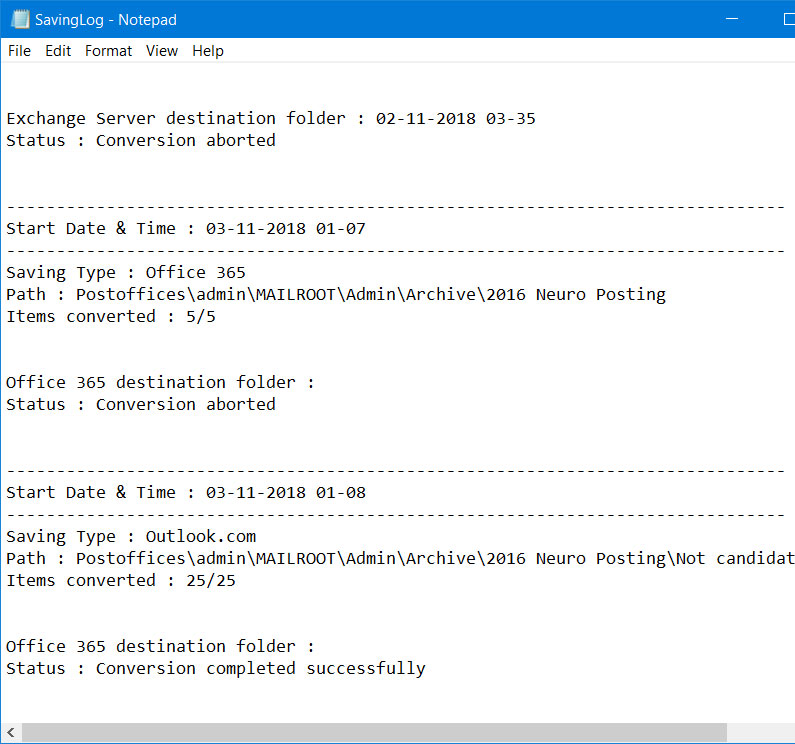Open the Help menu
Viewport: 795px width, 744px height.
pos(208,51)
